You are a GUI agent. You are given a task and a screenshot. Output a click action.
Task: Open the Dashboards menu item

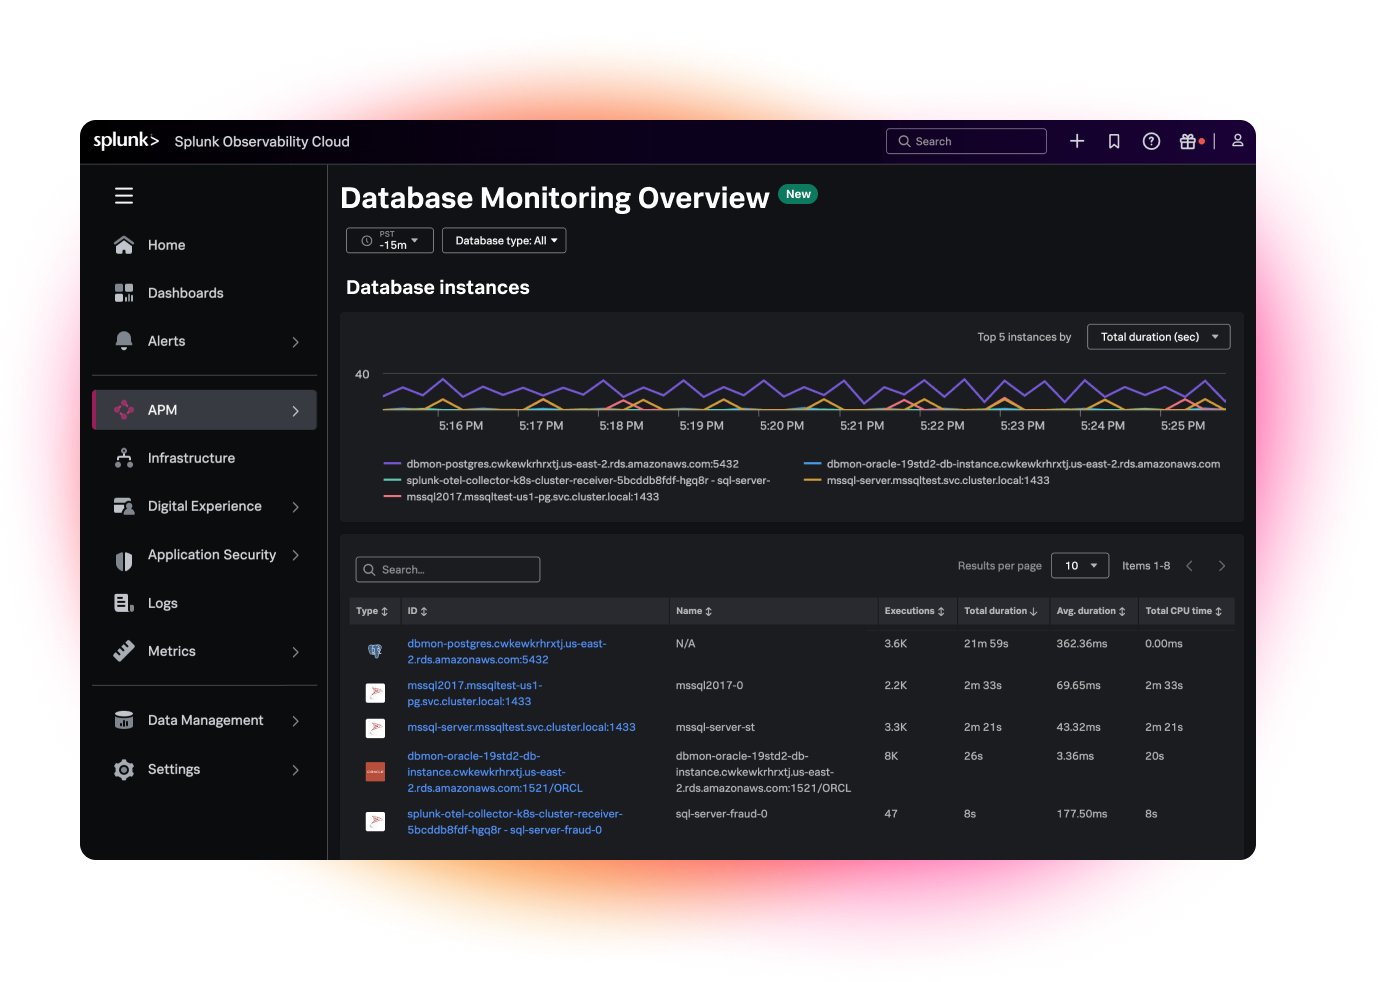click(185, 292)
